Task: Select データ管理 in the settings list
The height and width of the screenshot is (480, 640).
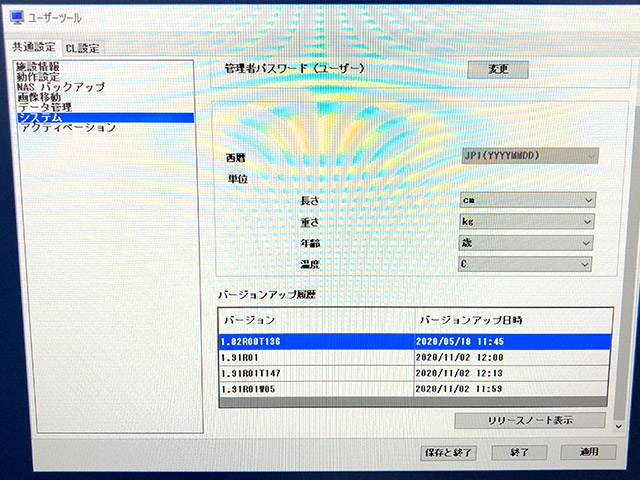Action: [x=45, y=107]
